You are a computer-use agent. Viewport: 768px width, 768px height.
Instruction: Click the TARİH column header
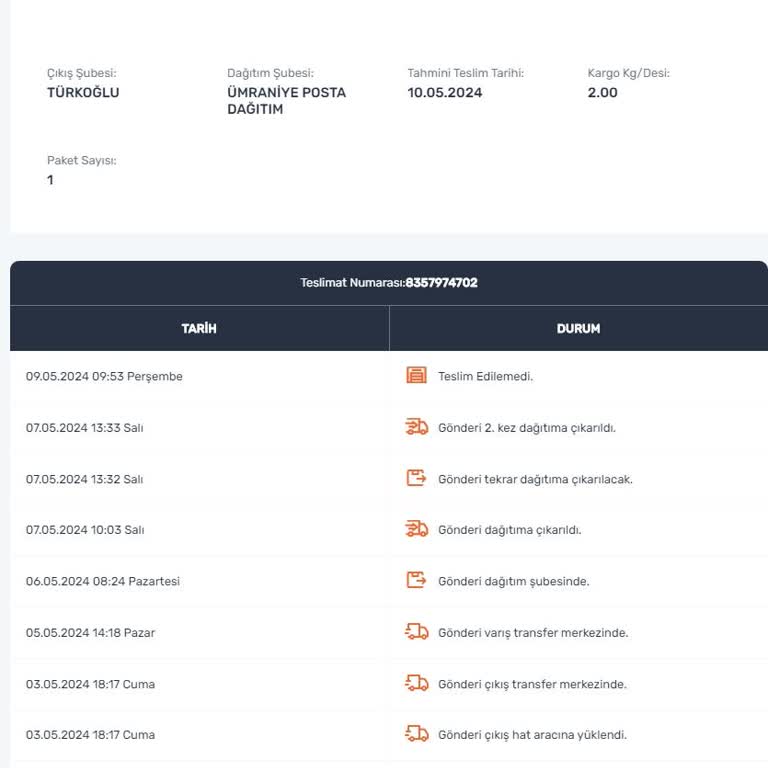[x=199, y=328]
